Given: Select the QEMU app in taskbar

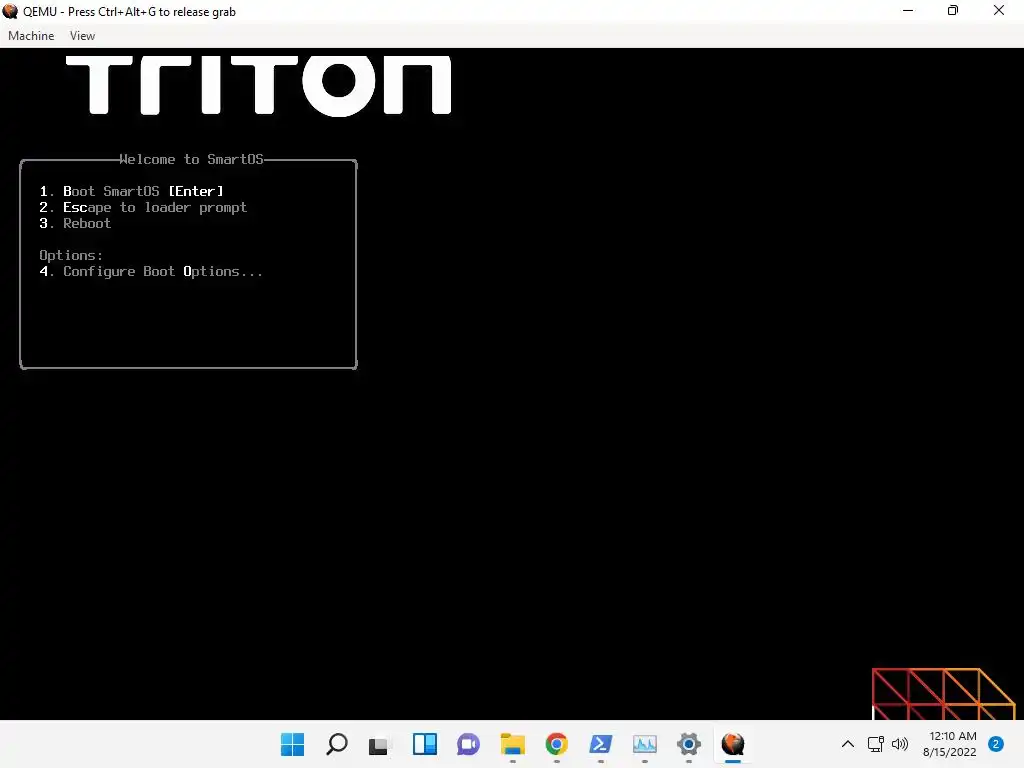Looking at the screenshot, I should coord(733,744).
